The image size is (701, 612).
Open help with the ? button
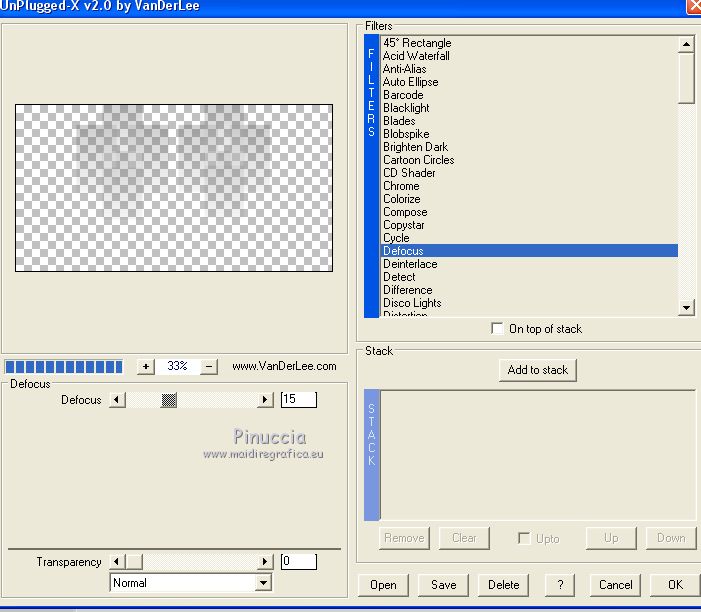(560, 585)
